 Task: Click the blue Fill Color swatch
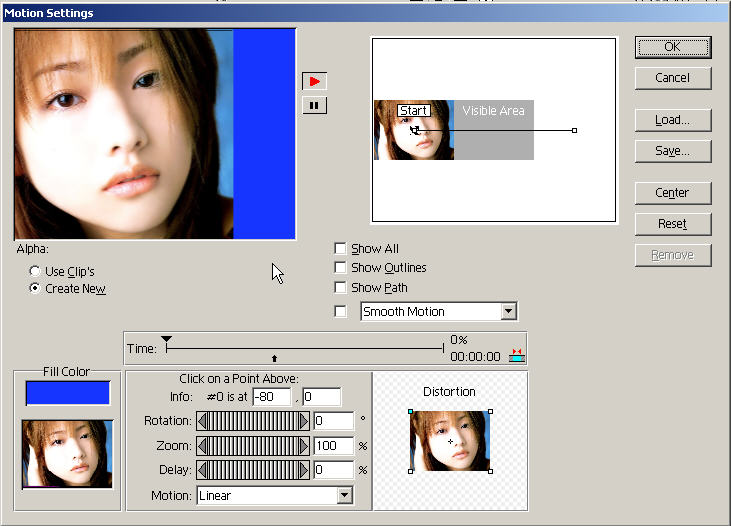click(x=68, y=393)
